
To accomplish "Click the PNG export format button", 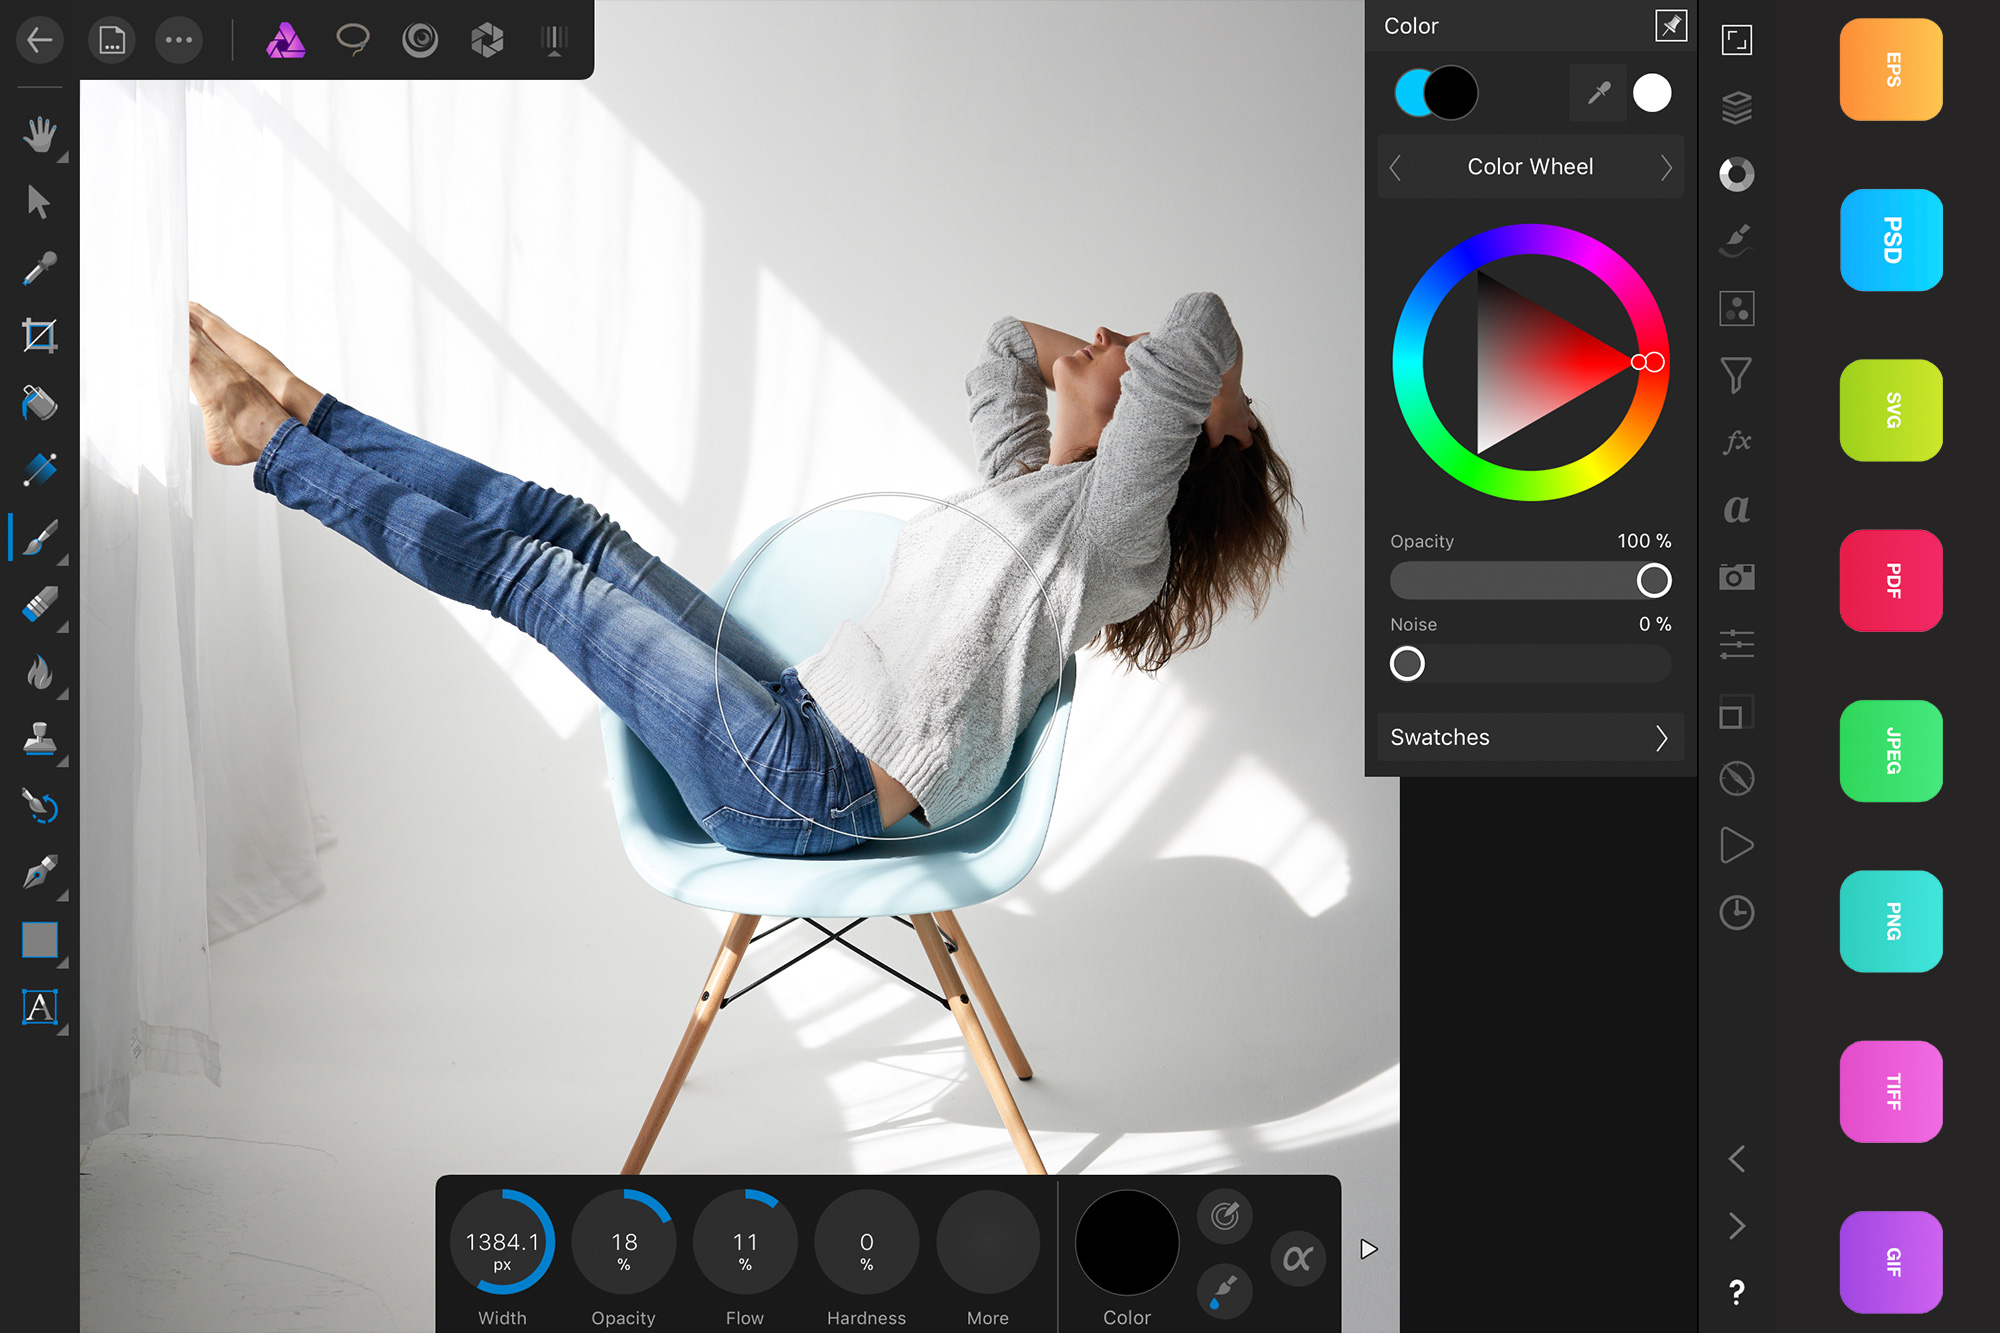I will [1891, 921].
